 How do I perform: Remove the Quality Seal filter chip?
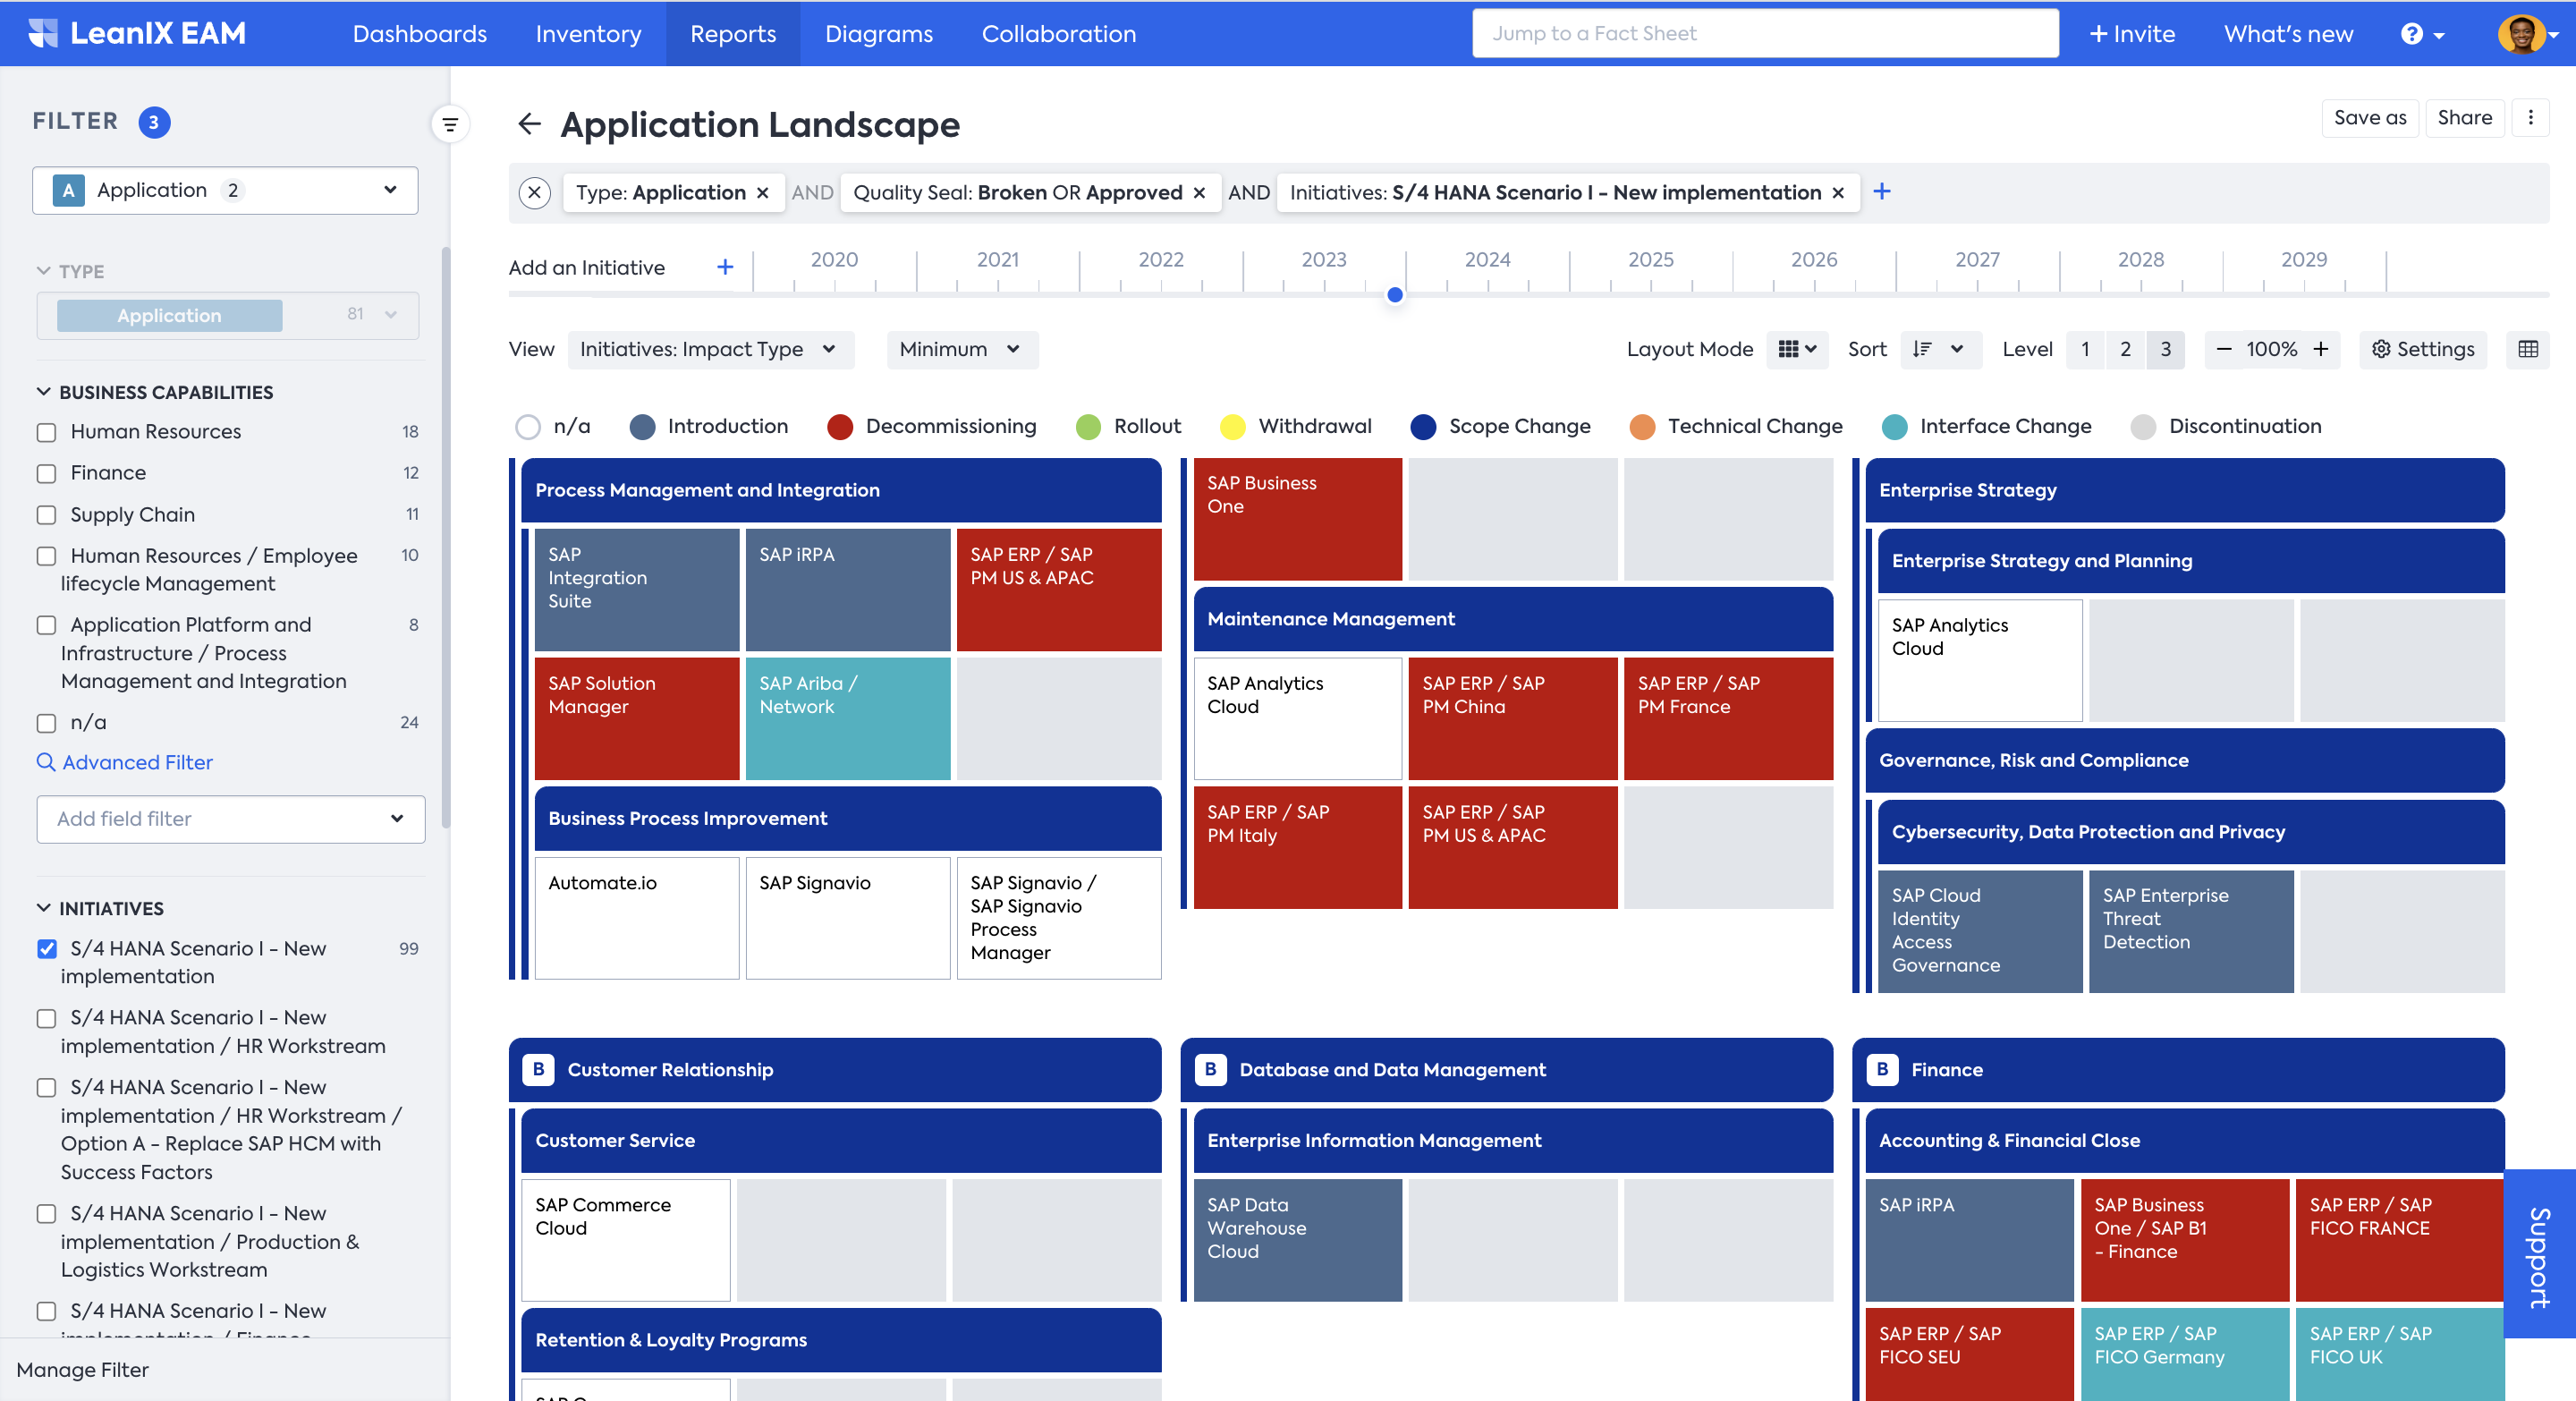[x=1199, y=193]
